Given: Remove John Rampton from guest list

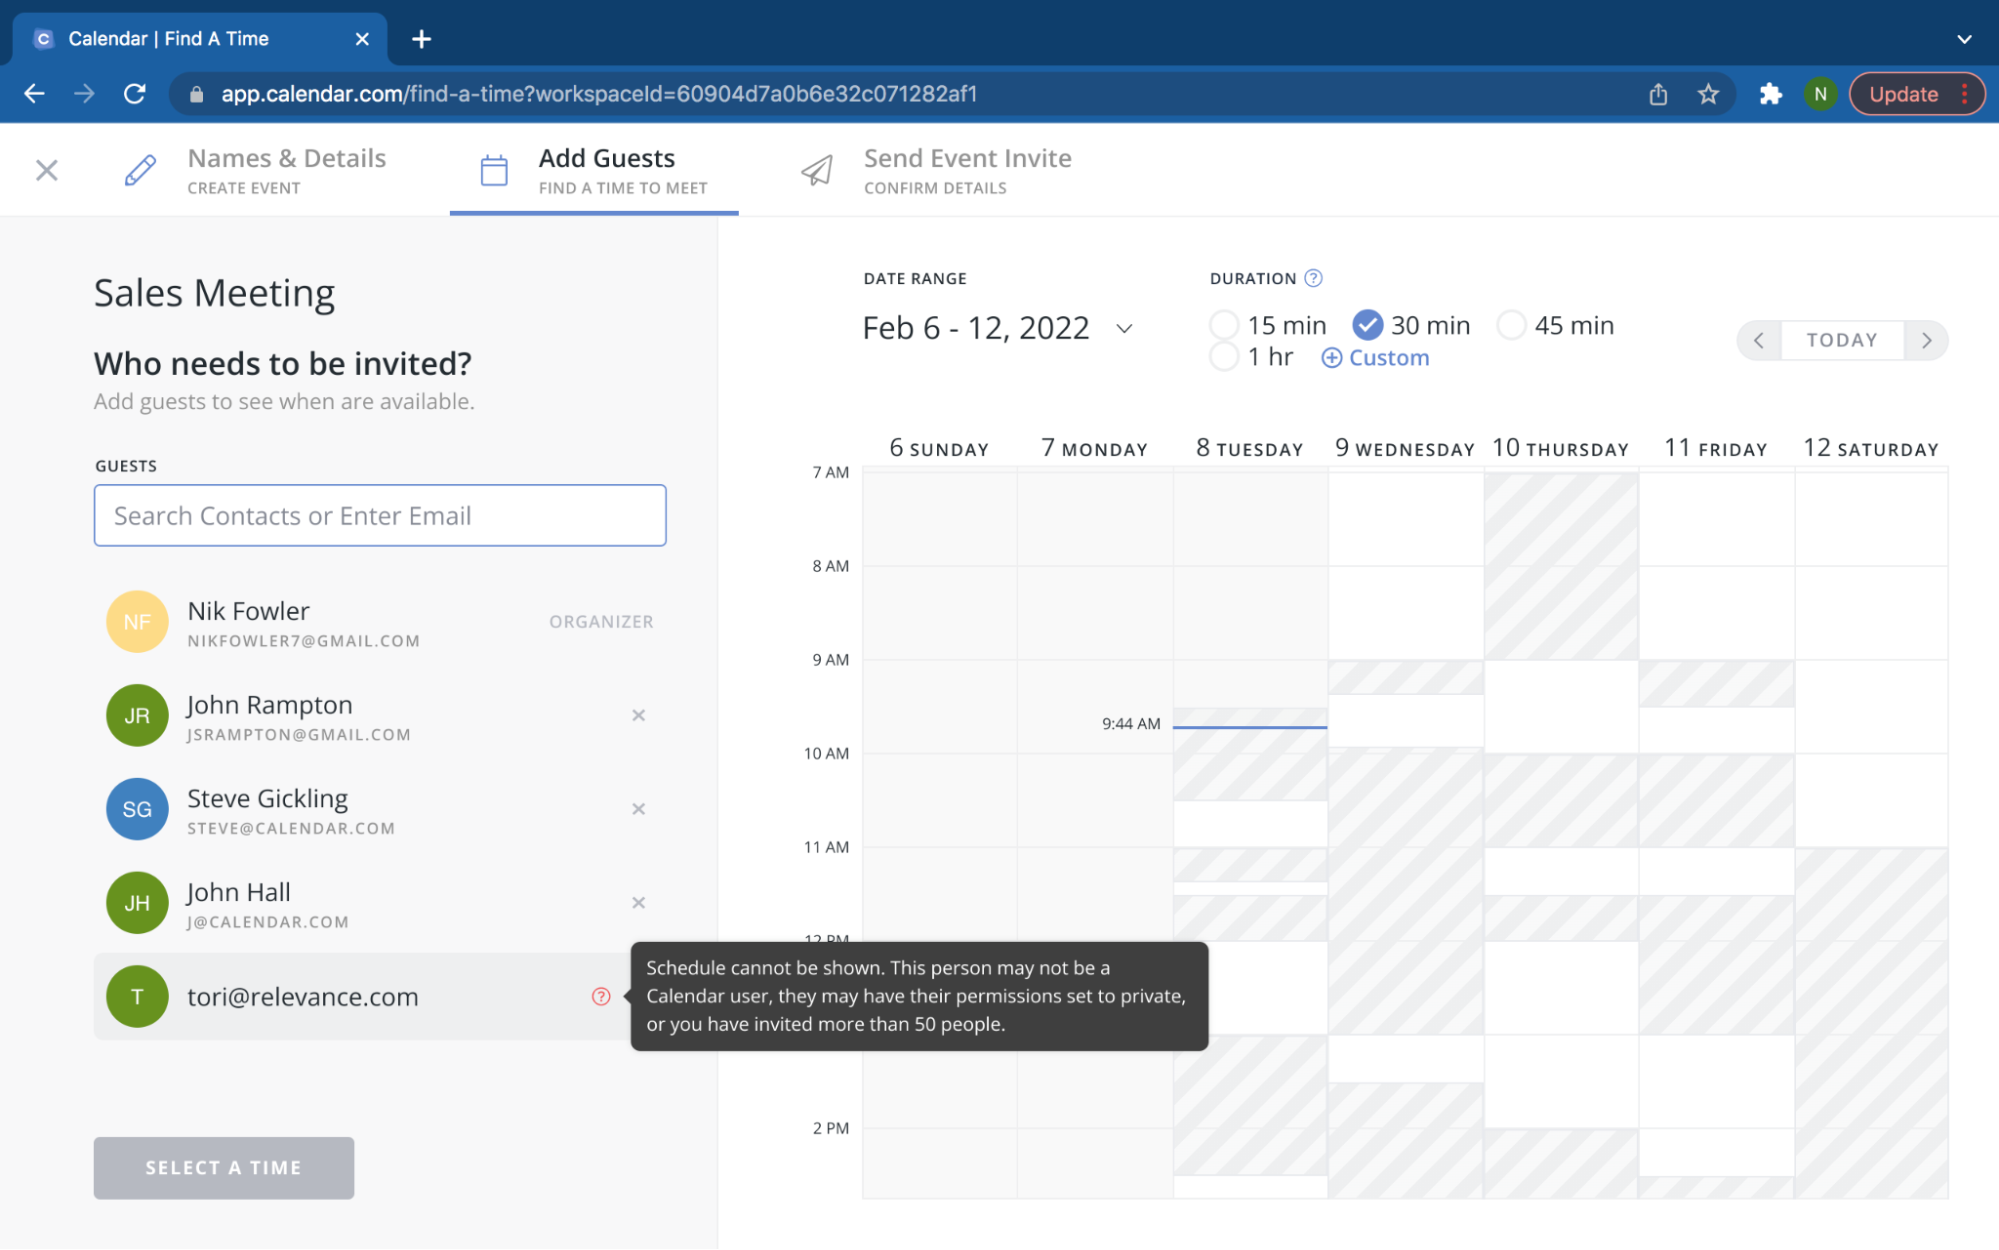Looking at the screenshot, I should point(638,714).
